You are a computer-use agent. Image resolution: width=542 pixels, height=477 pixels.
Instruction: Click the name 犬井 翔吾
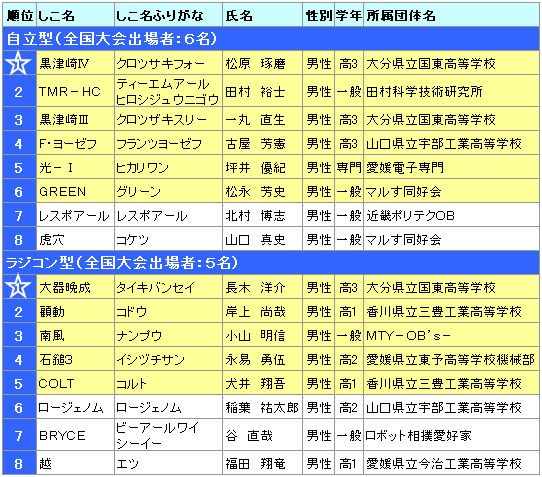pyautogui.click(x=255, y=384)
